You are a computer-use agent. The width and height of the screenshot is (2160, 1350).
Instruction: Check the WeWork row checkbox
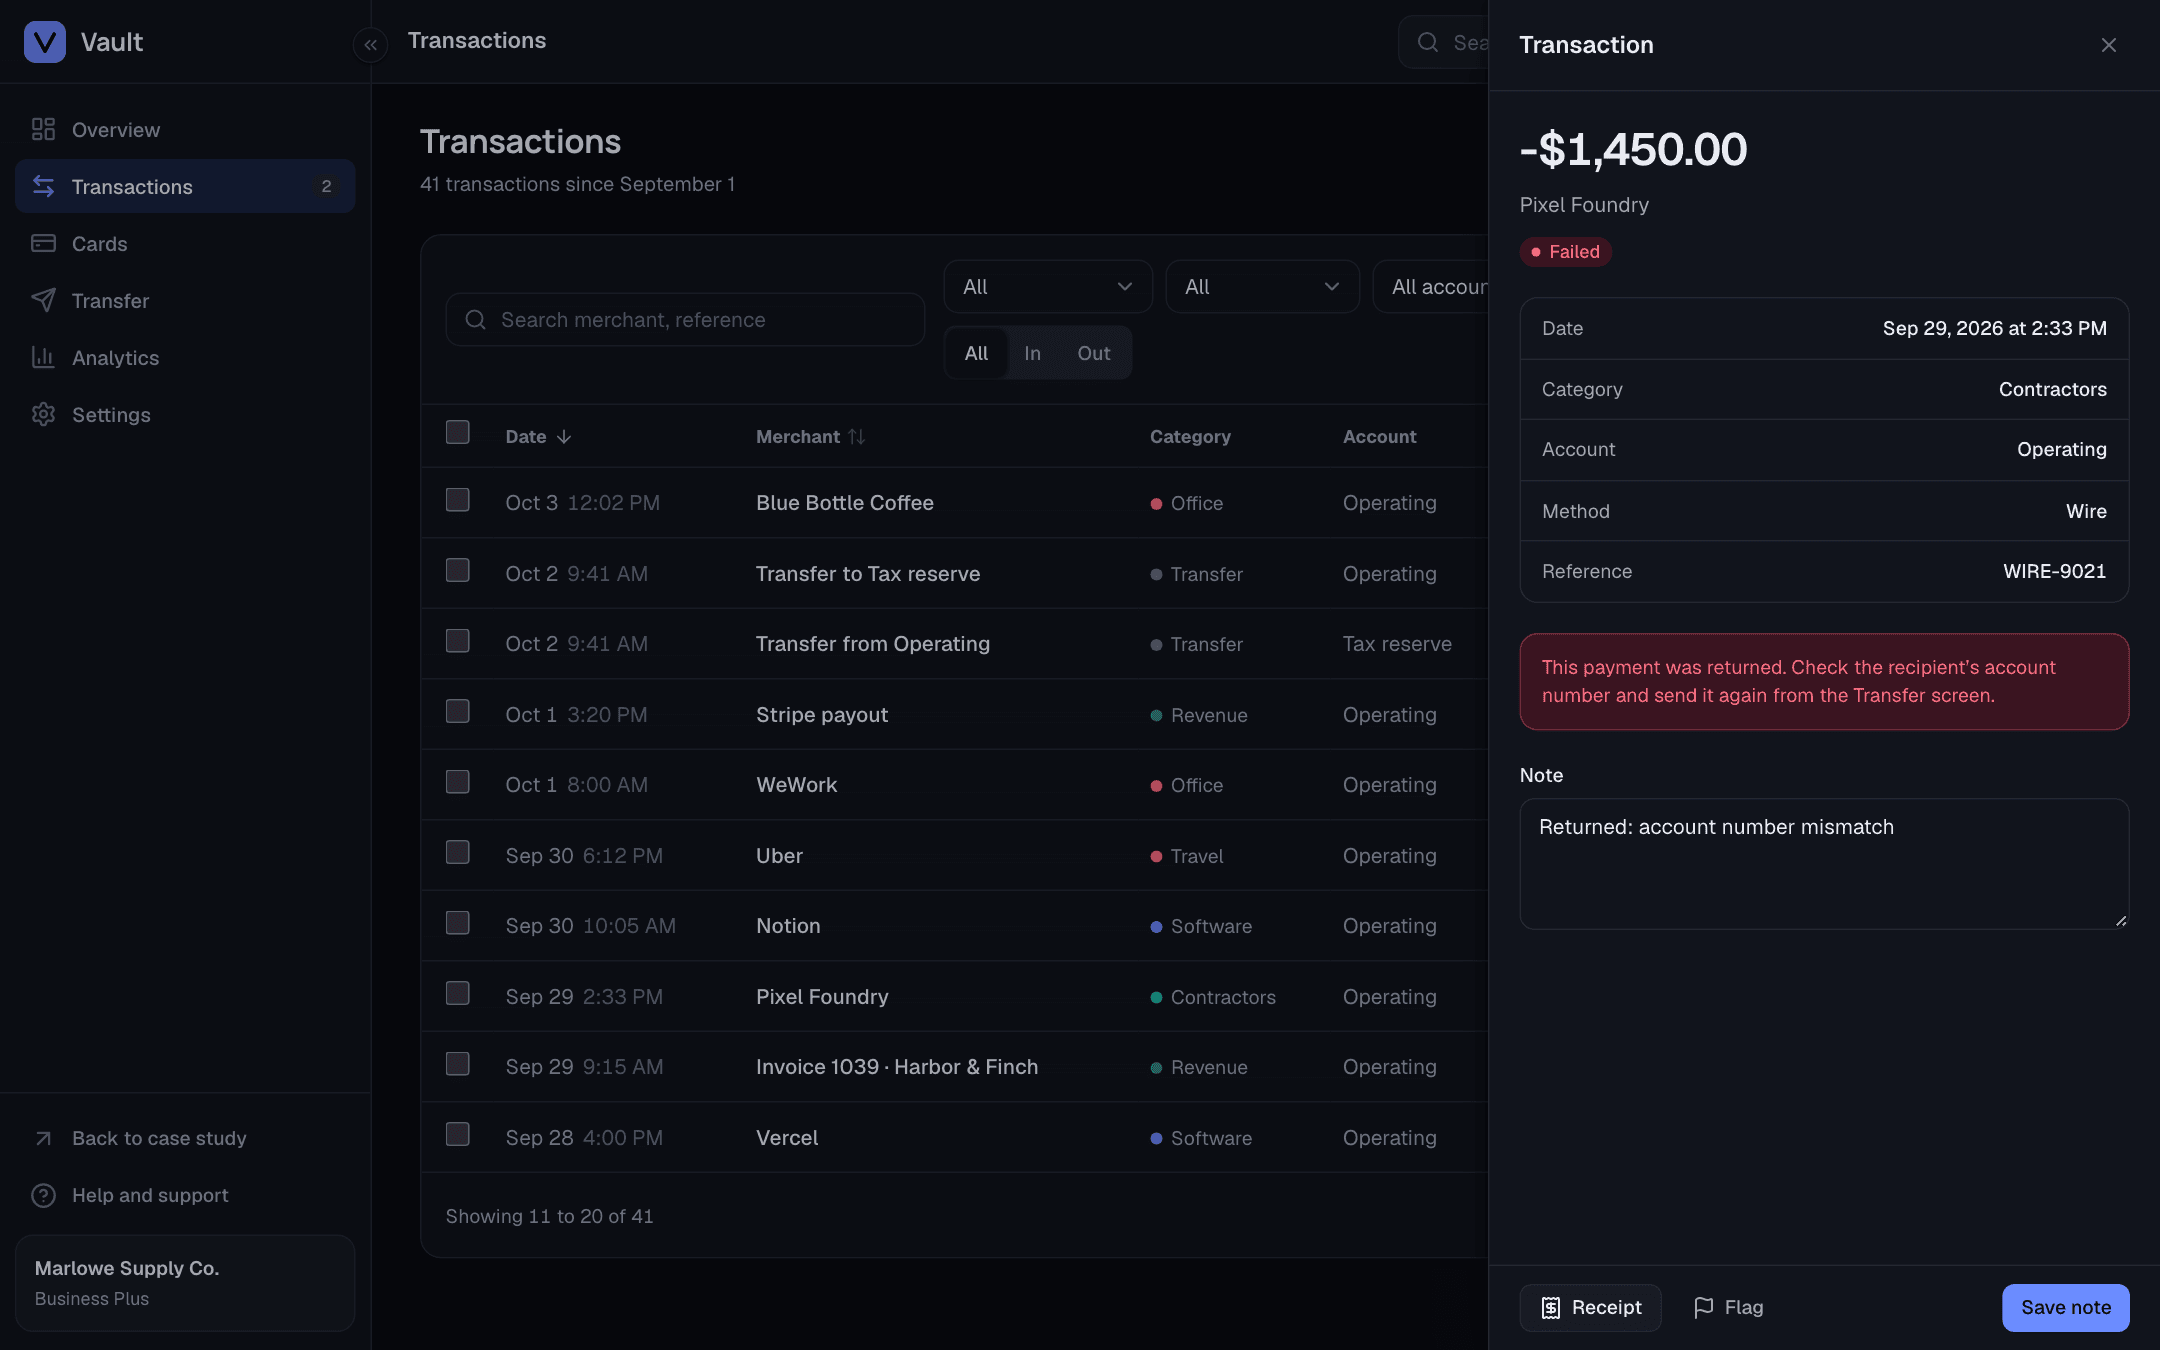click(x=458, y=782)
